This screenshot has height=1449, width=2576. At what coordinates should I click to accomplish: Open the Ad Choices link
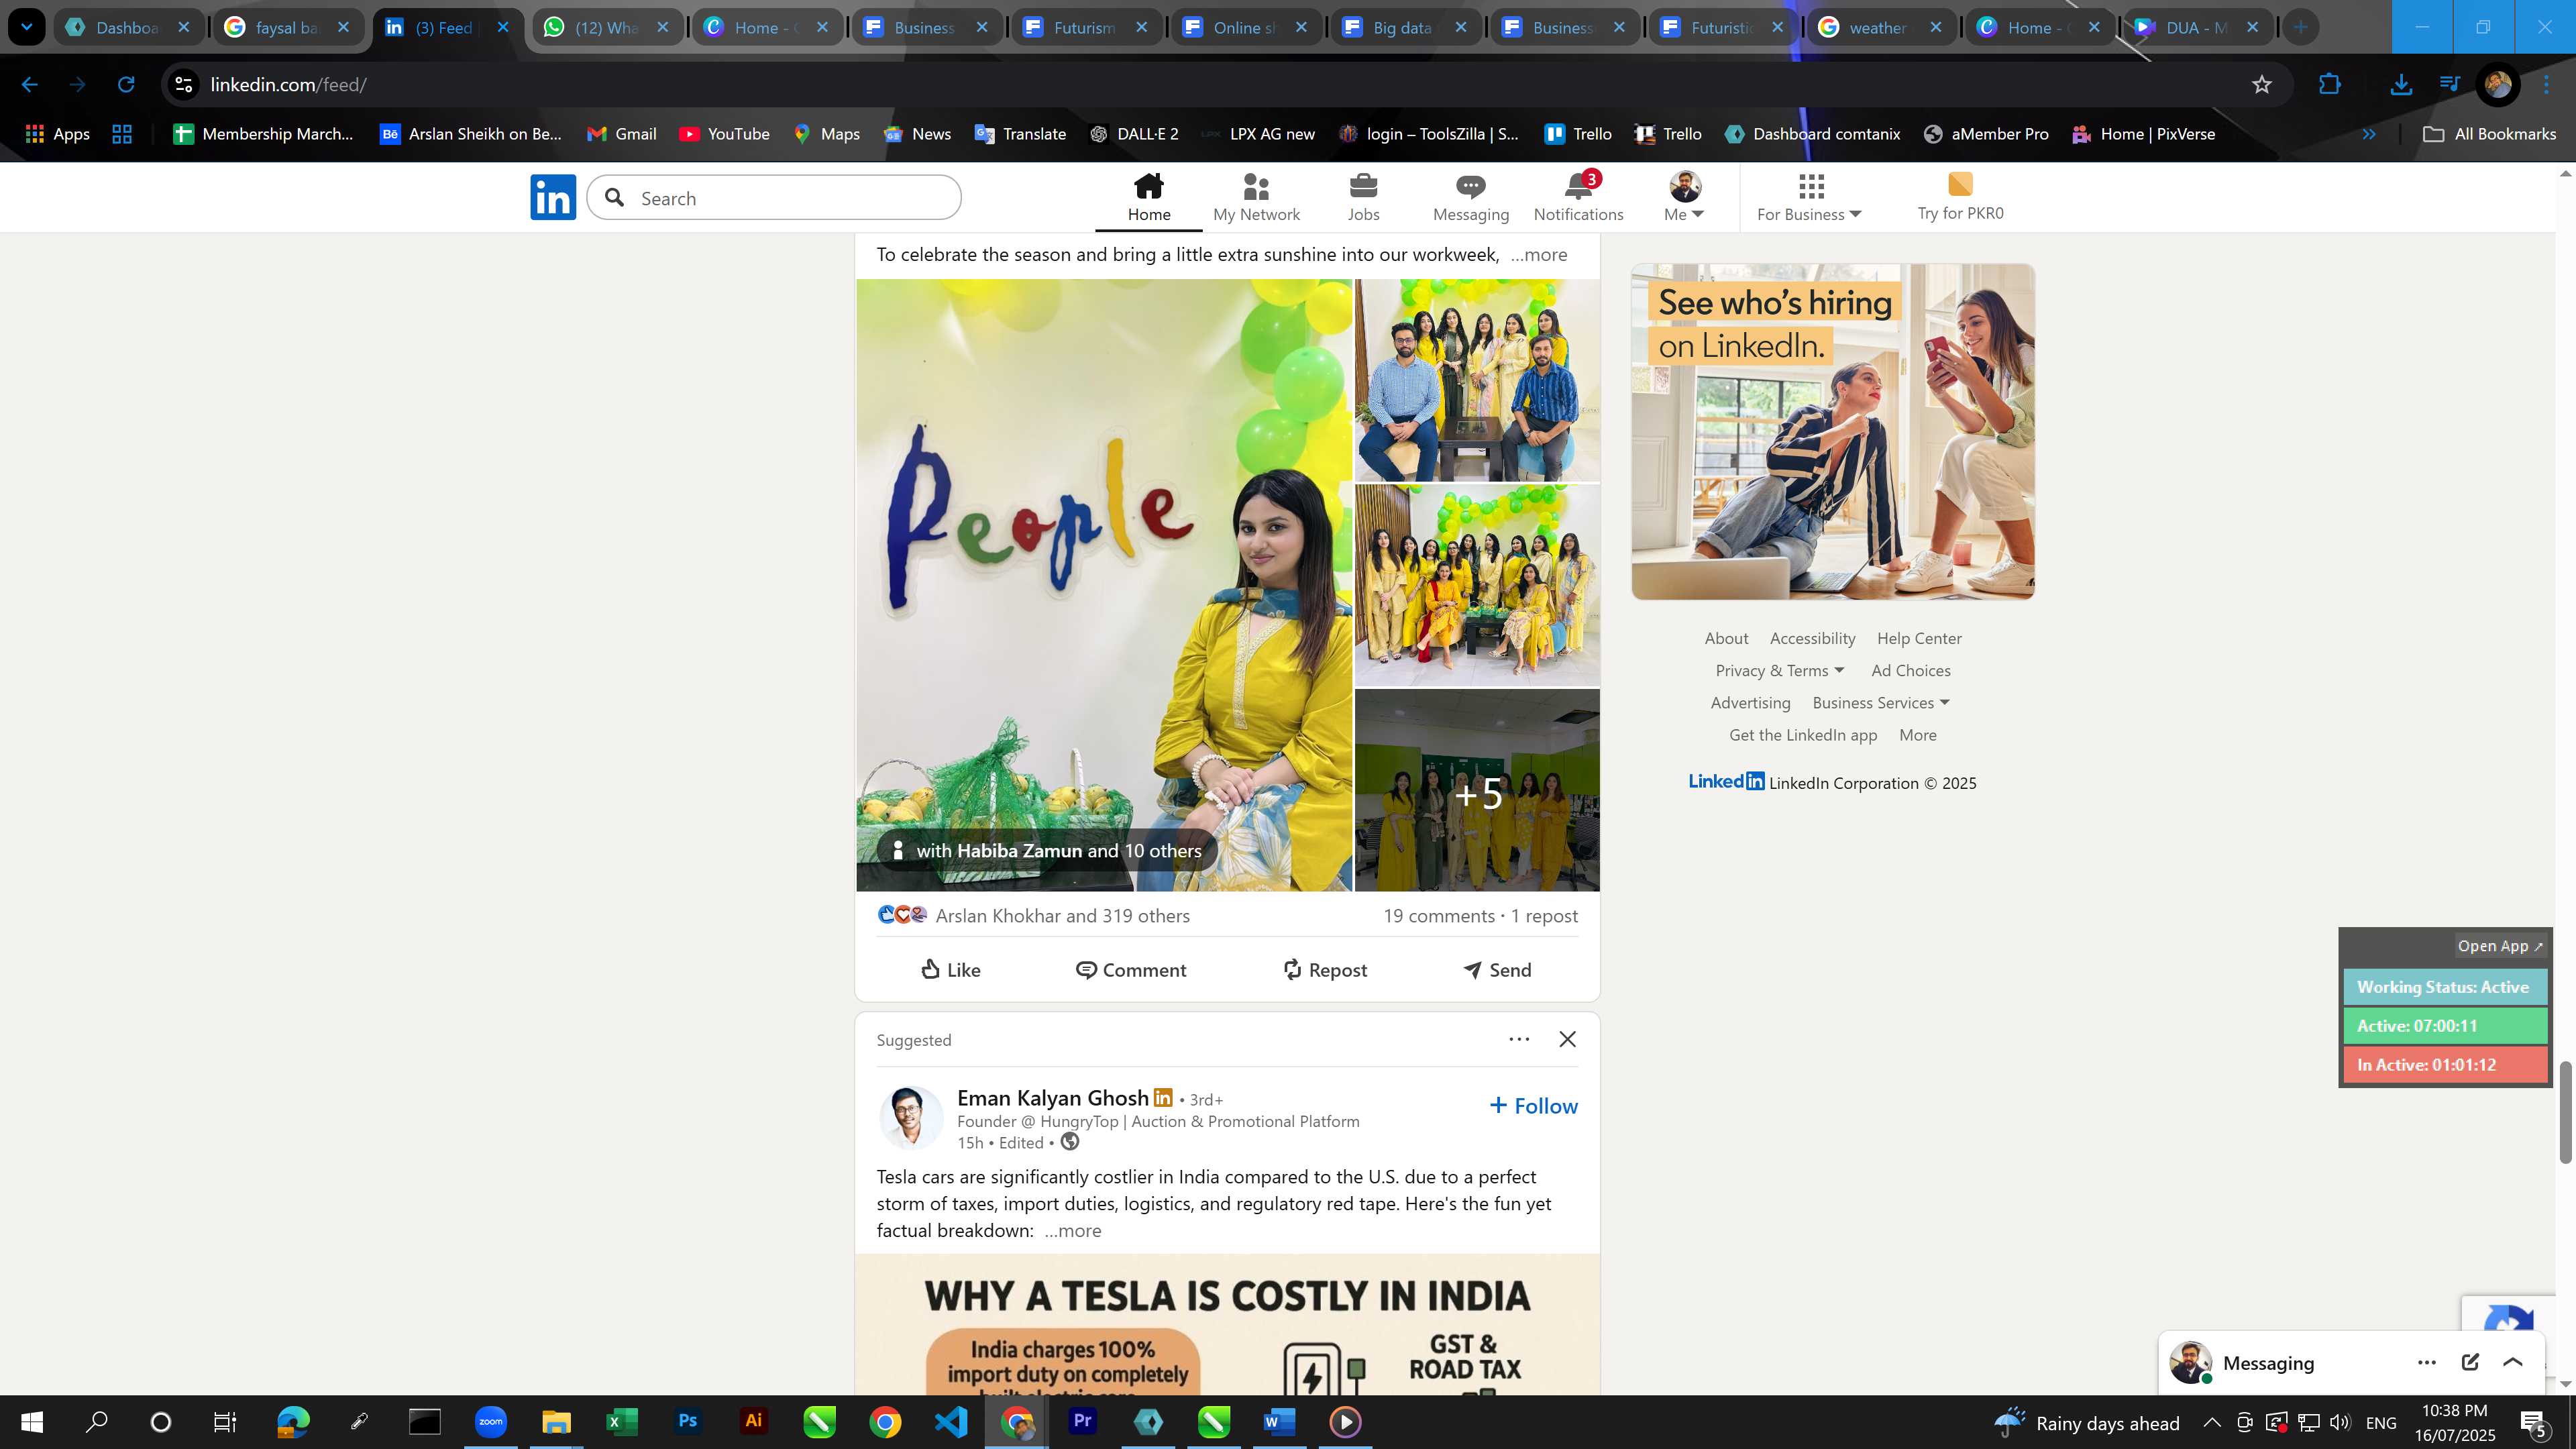coord(1910,670)
